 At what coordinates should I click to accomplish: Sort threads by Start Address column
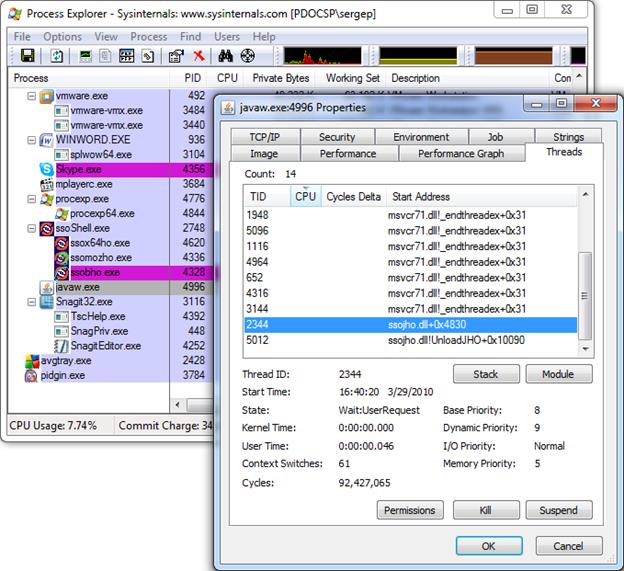coord(482,197)
